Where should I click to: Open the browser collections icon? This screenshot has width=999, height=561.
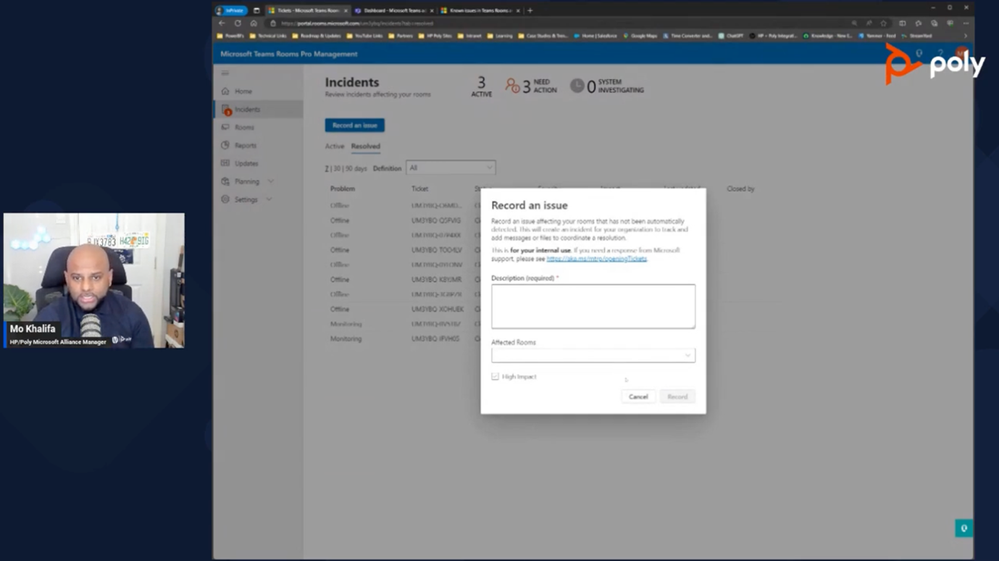click(x=934, y=23)
